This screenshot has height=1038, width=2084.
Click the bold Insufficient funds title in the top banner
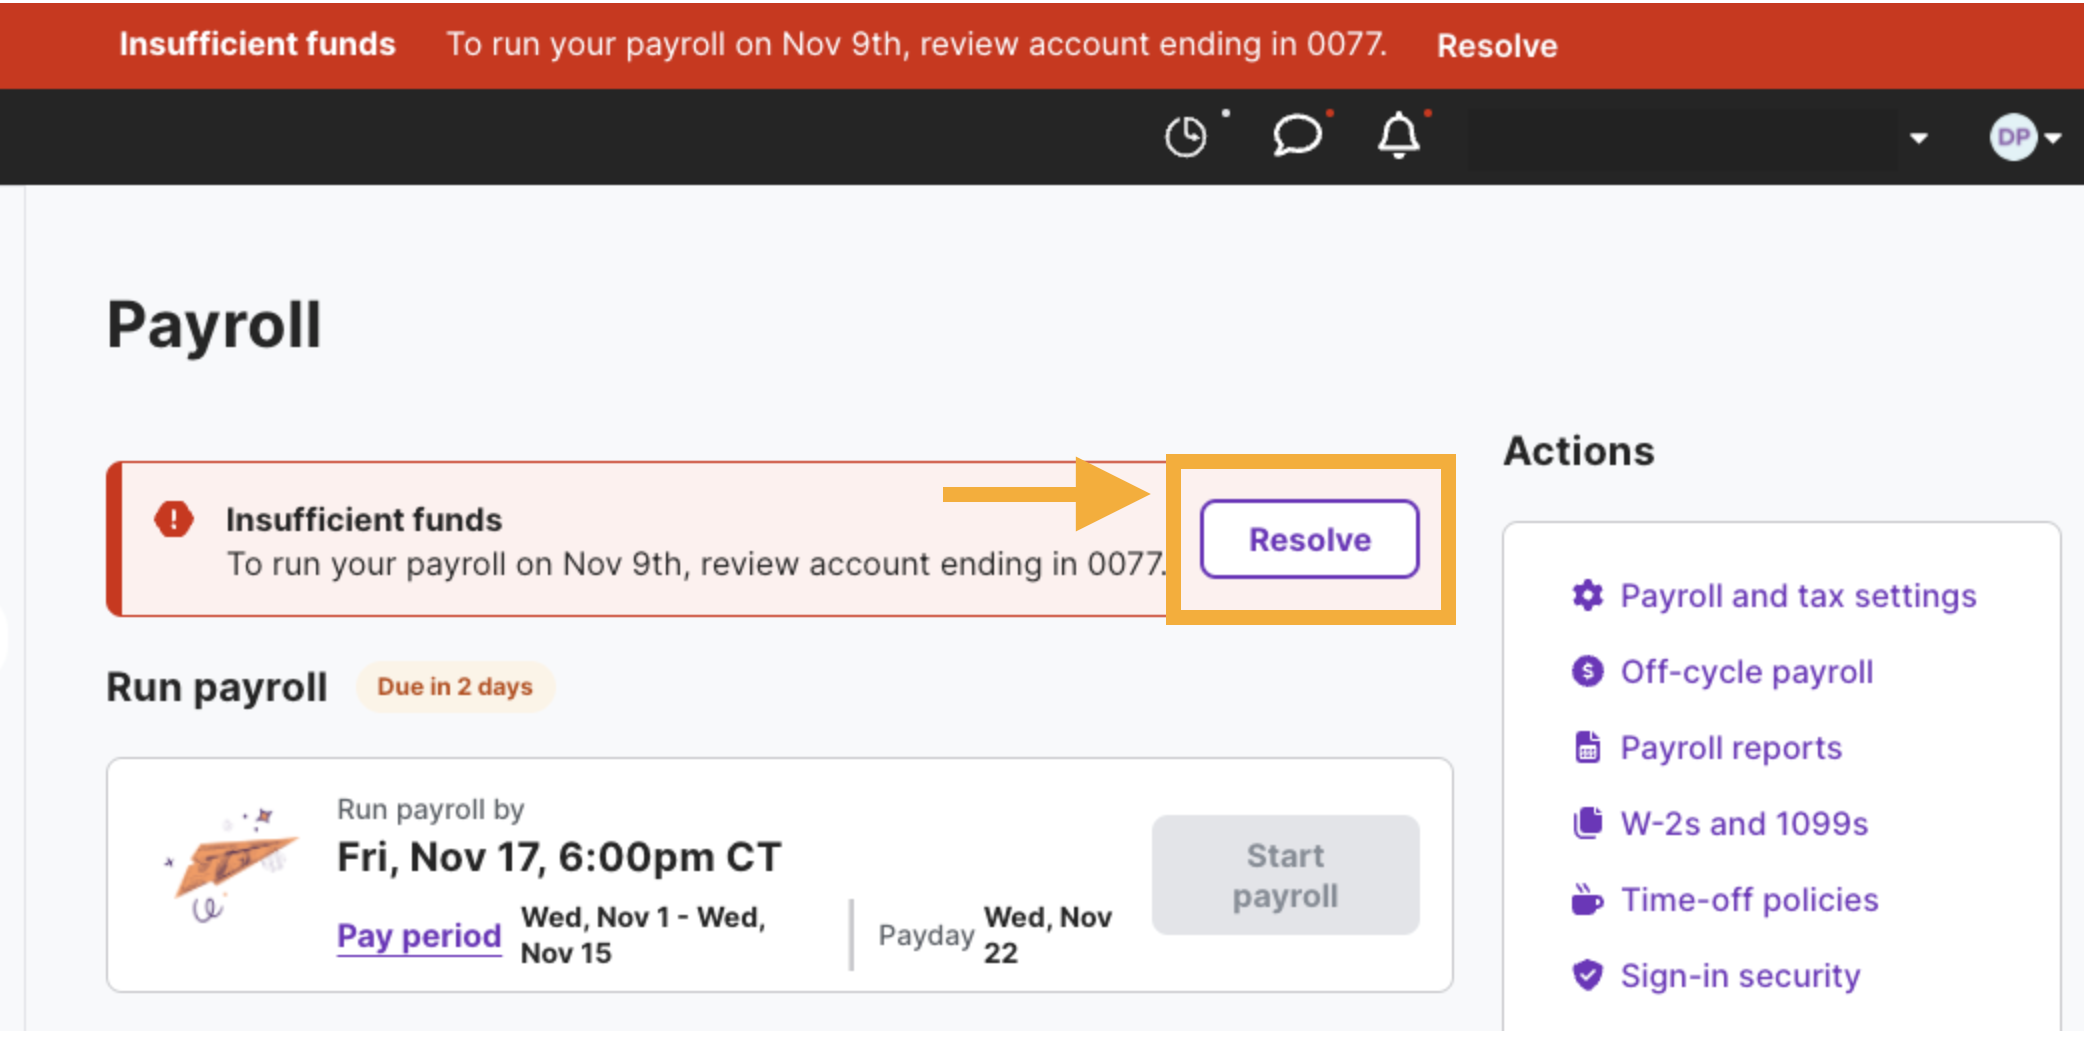[258, 44]
